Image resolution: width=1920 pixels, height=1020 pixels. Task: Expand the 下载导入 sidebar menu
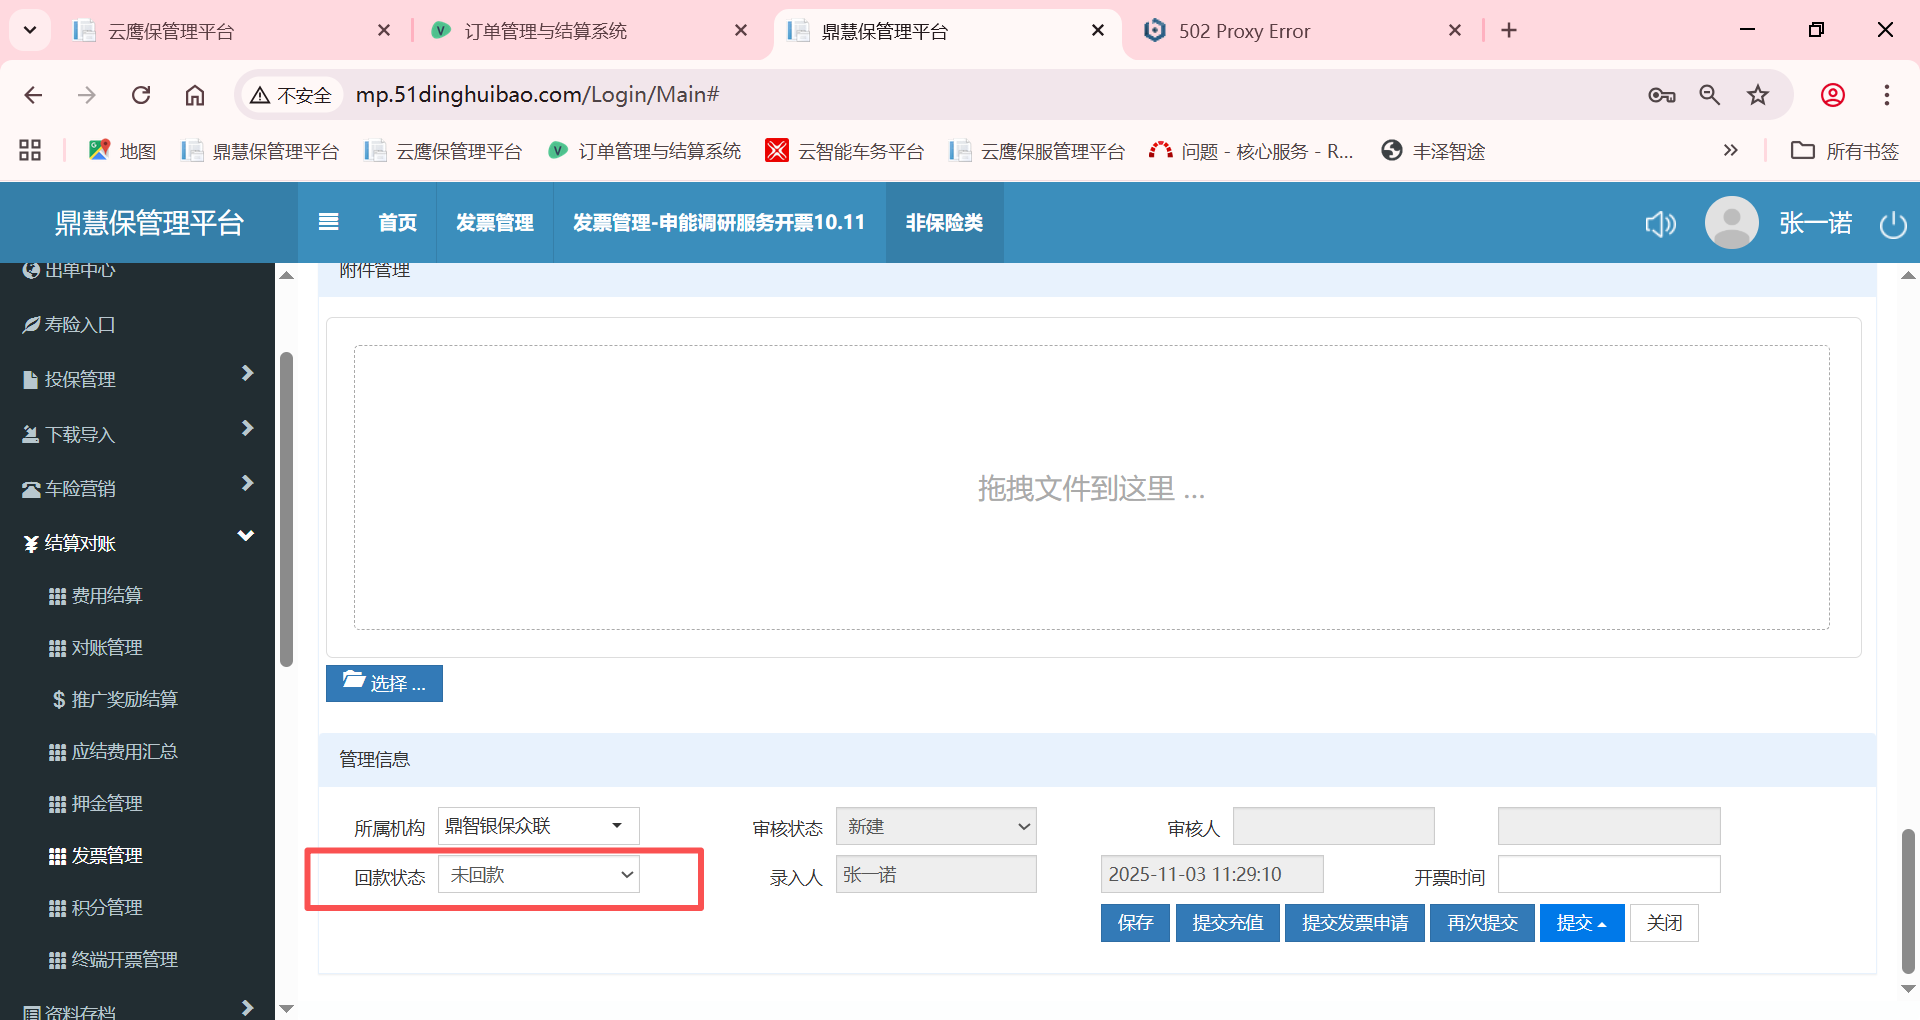pos(137,434)
